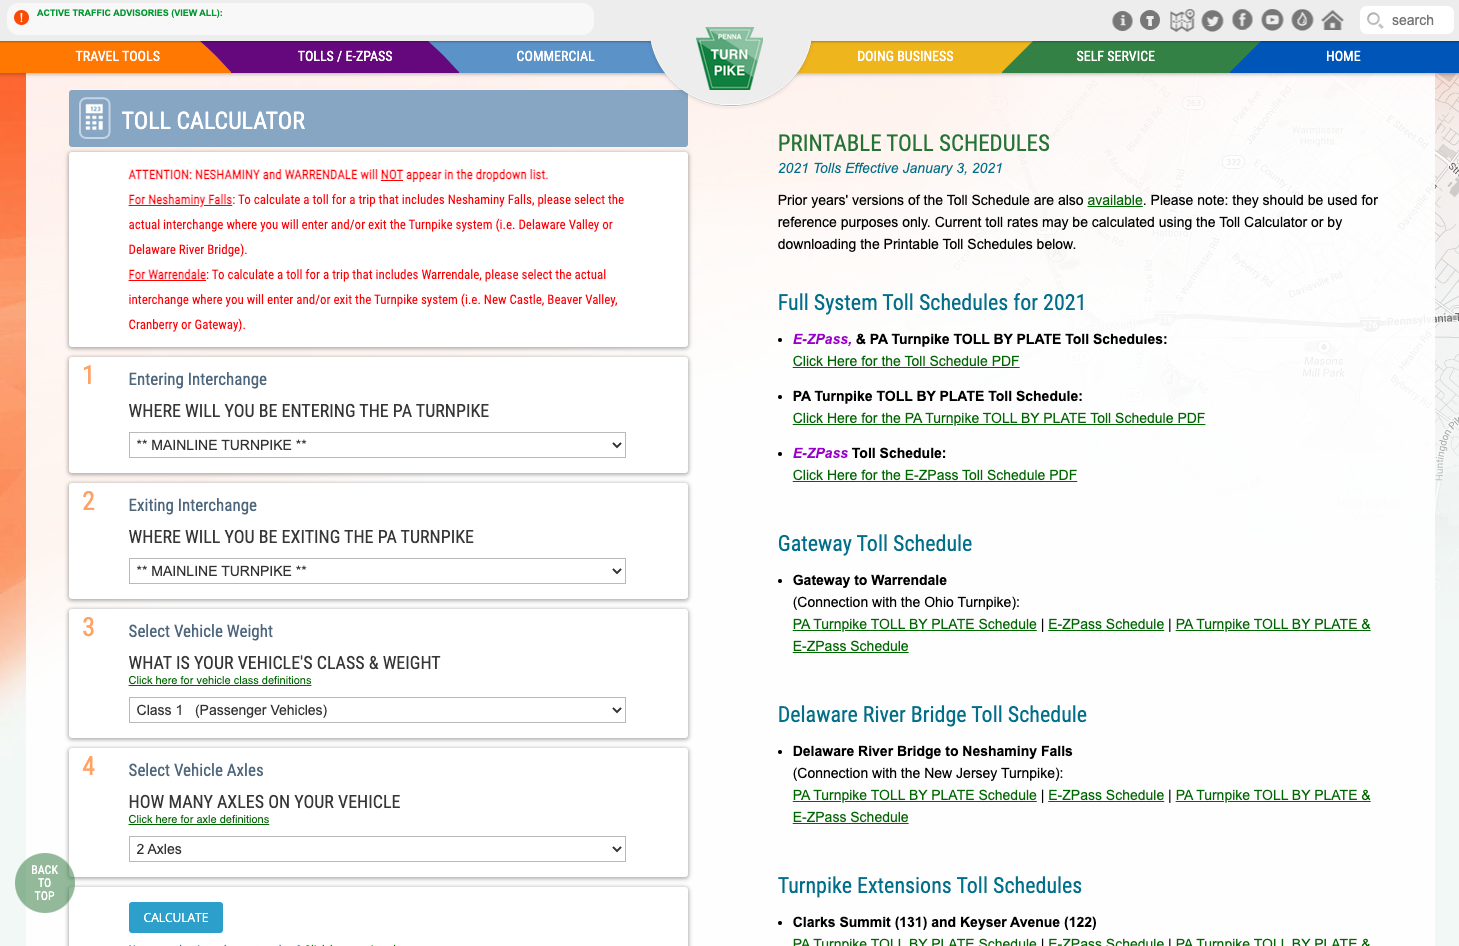
Task: Open the map icon with location pin
Action: [1182, 20]
